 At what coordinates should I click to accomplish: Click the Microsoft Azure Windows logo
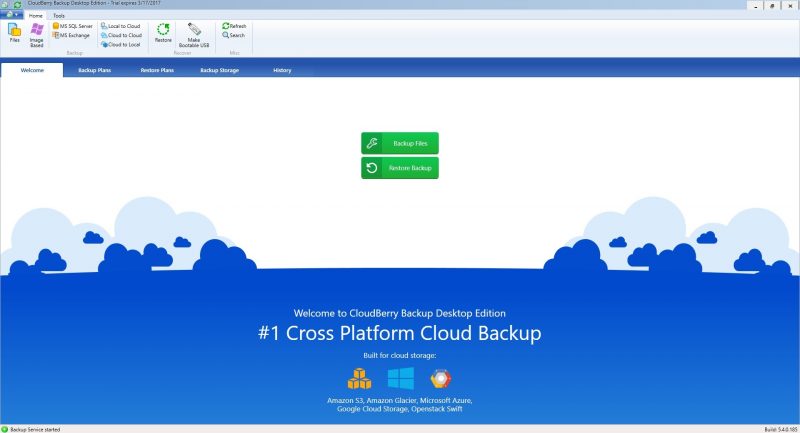tap(401, 378)
